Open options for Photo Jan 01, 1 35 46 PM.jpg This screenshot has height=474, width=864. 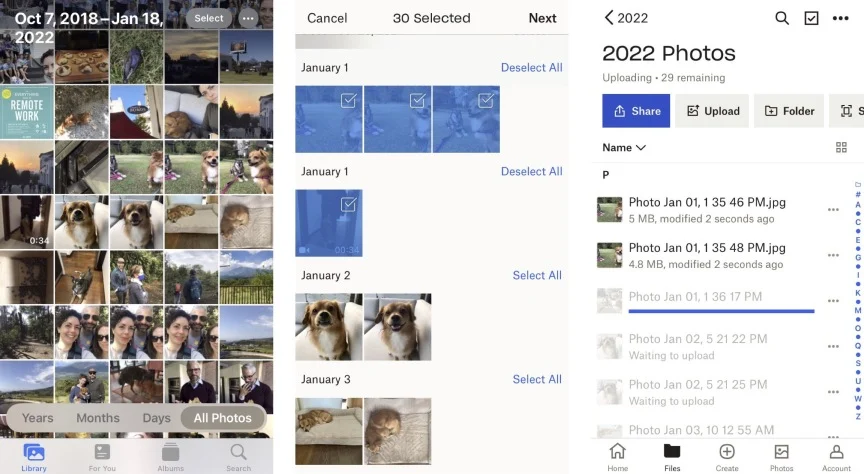(833, 210)
